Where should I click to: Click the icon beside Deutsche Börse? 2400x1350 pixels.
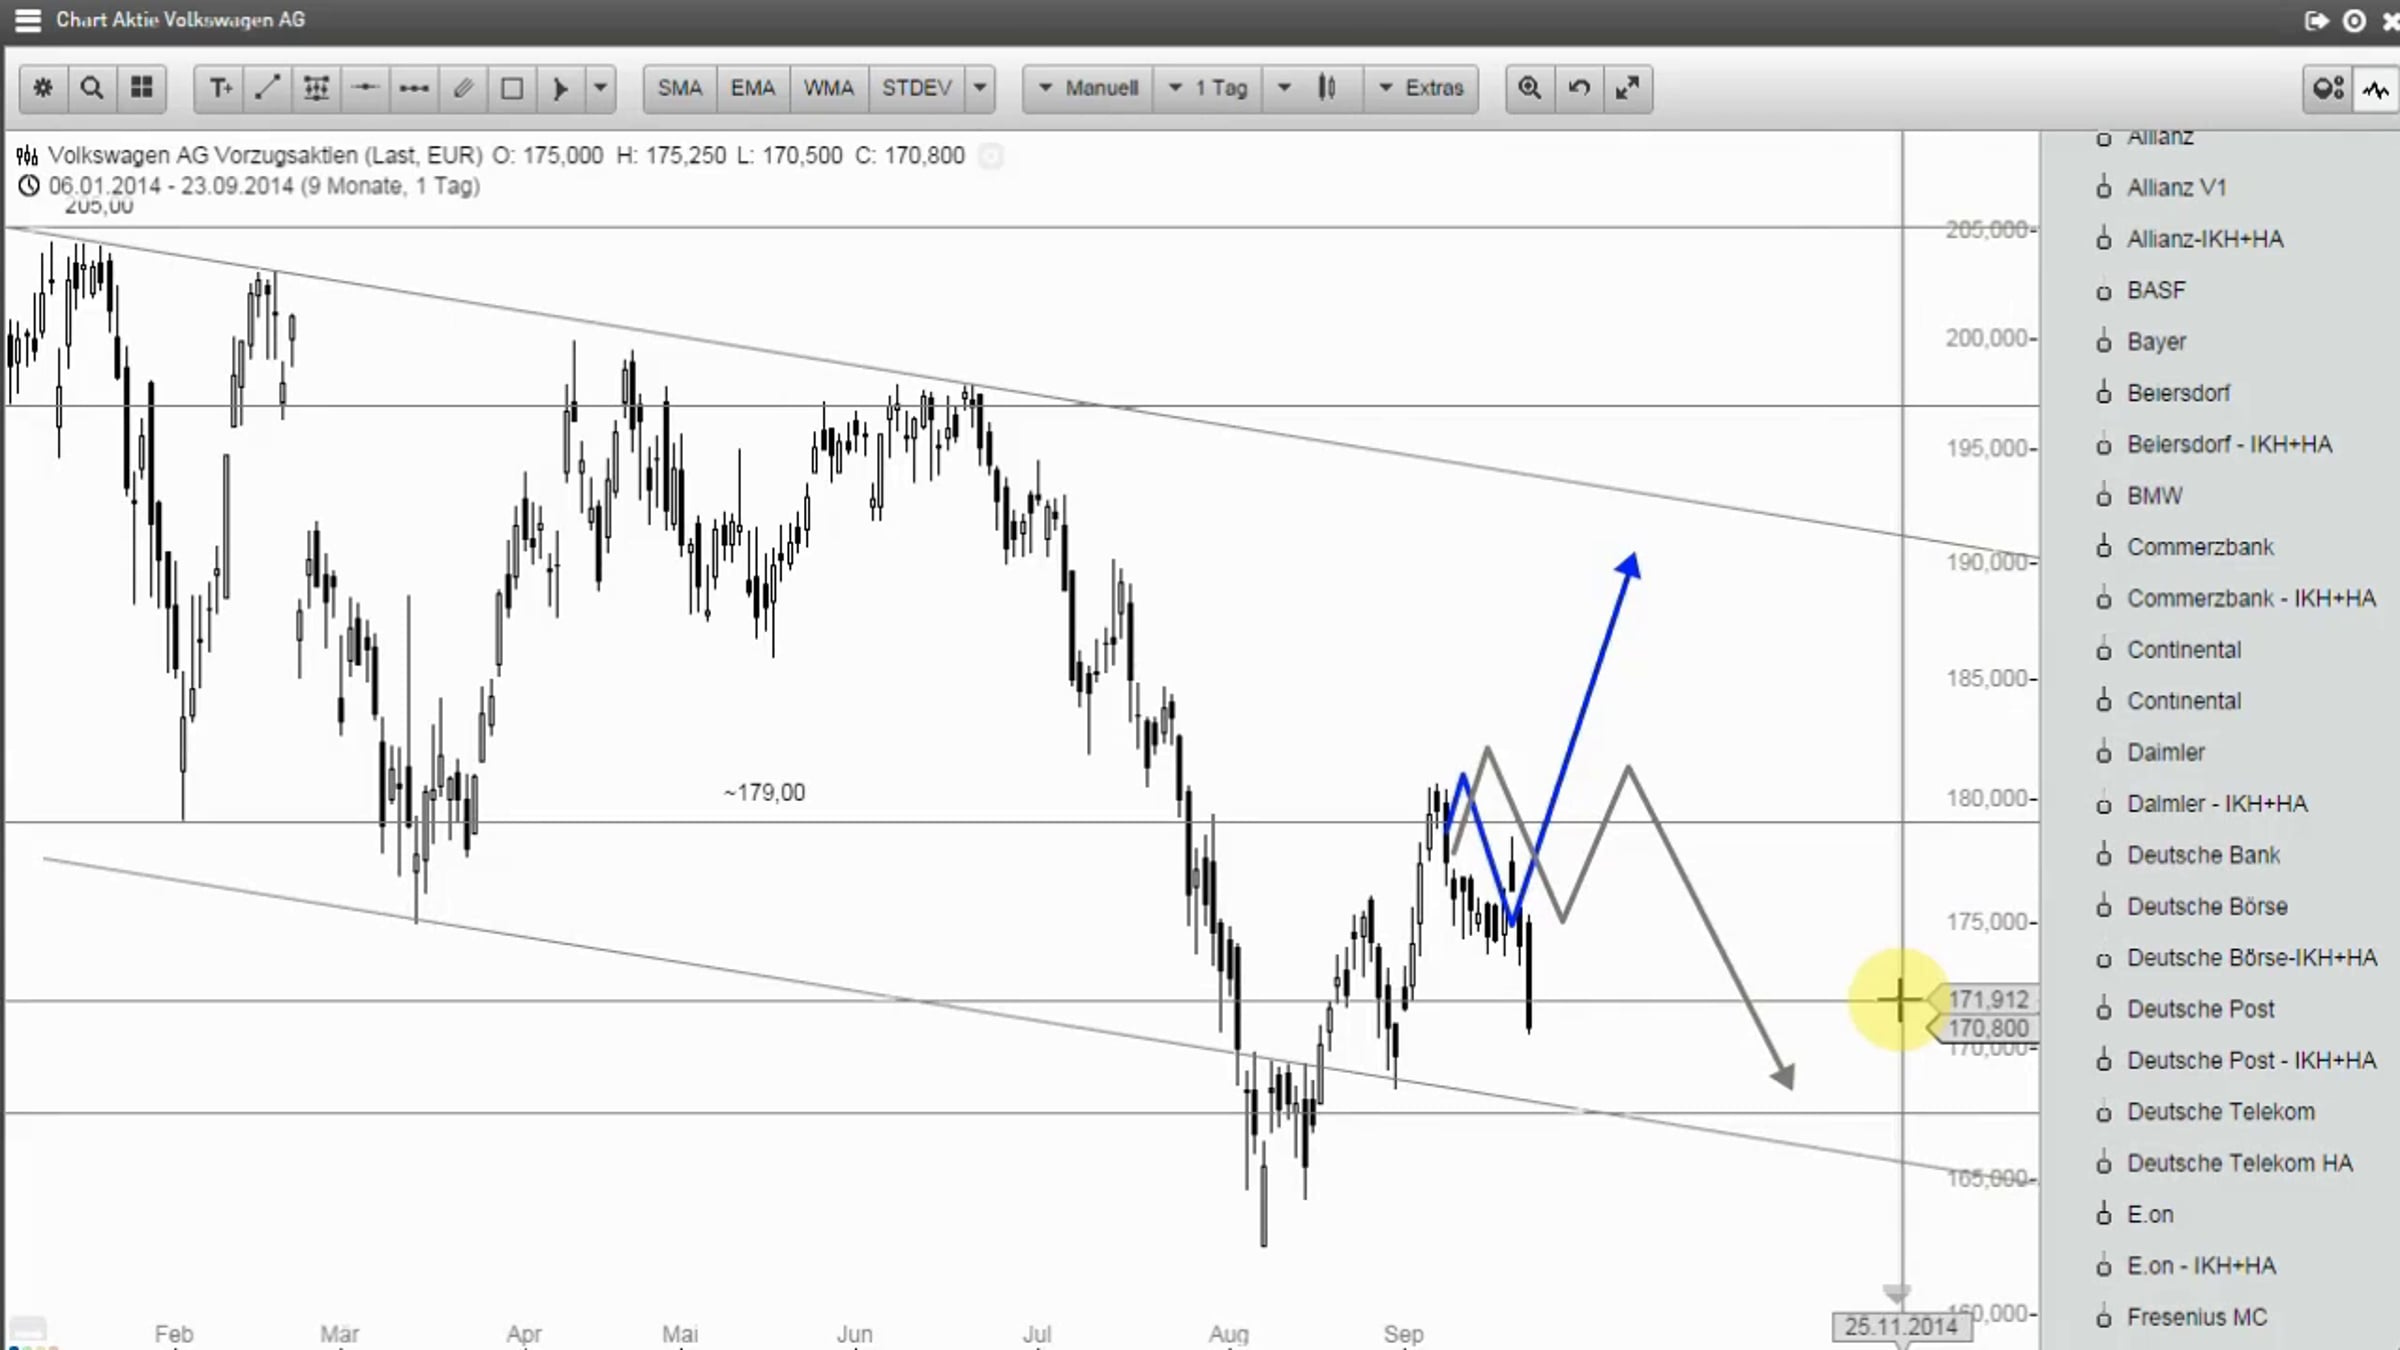click(2104, 906)
